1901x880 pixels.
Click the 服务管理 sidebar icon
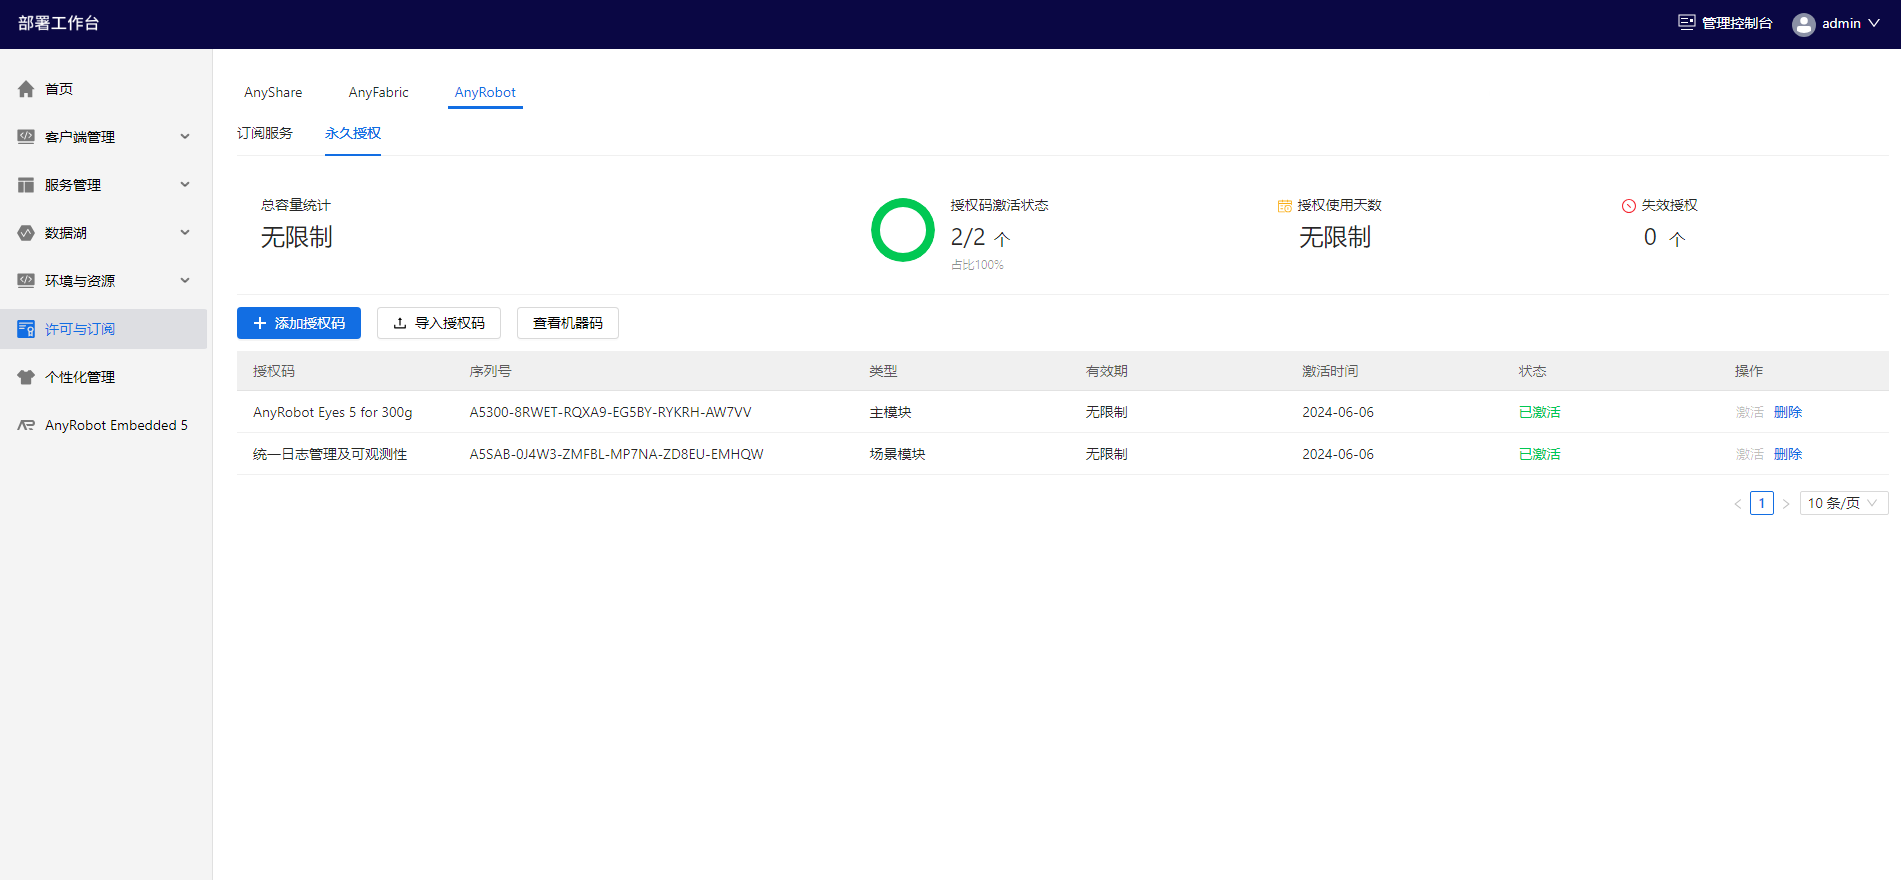click(x=26, y=185)
